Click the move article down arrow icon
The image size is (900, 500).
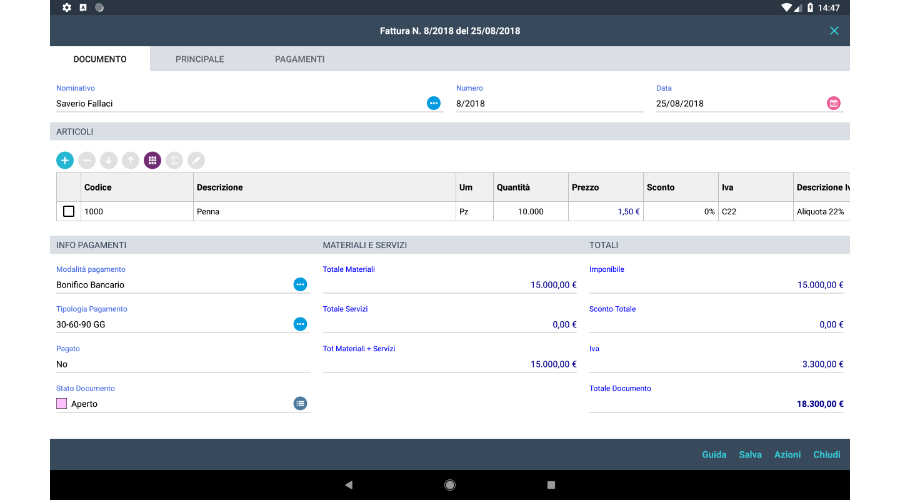[x=109, y=160]
